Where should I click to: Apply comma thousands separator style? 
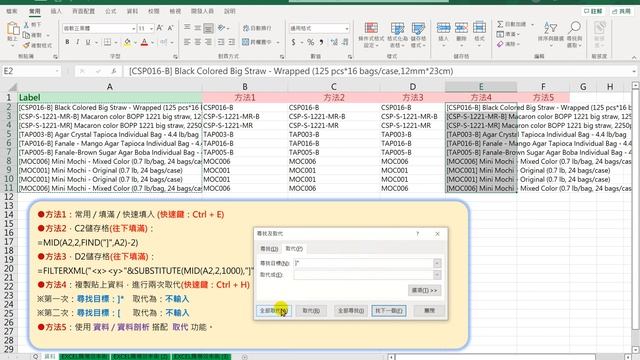tap(322, 42)
